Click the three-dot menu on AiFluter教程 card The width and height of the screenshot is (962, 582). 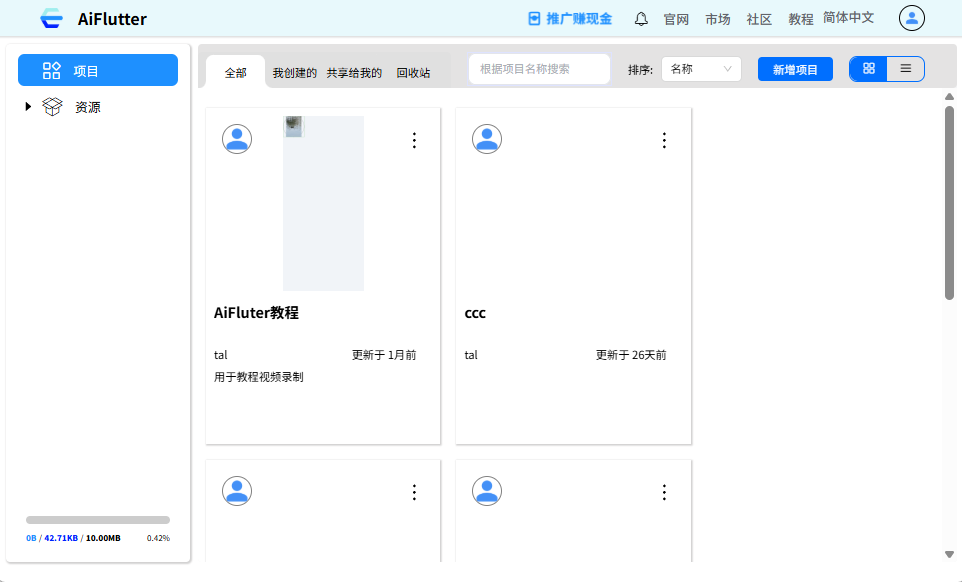(x=414, y=140)
